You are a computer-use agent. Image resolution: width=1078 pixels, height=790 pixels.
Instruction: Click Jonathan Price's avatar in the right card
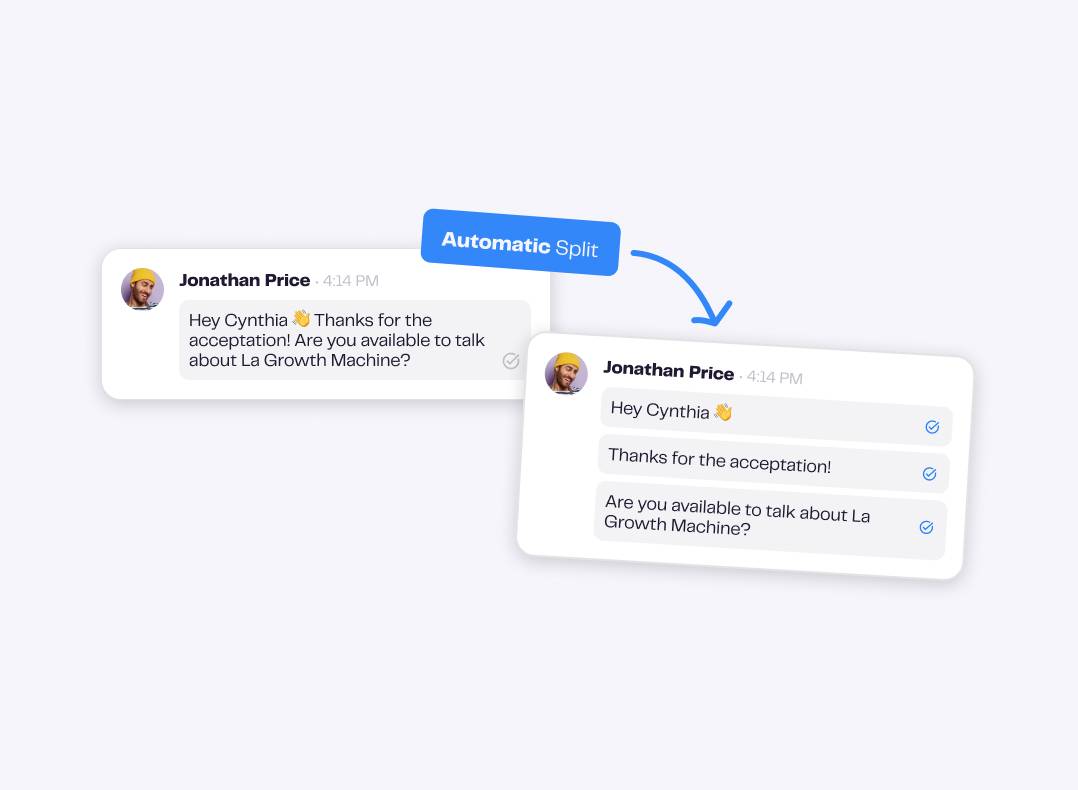coord(566,373)
